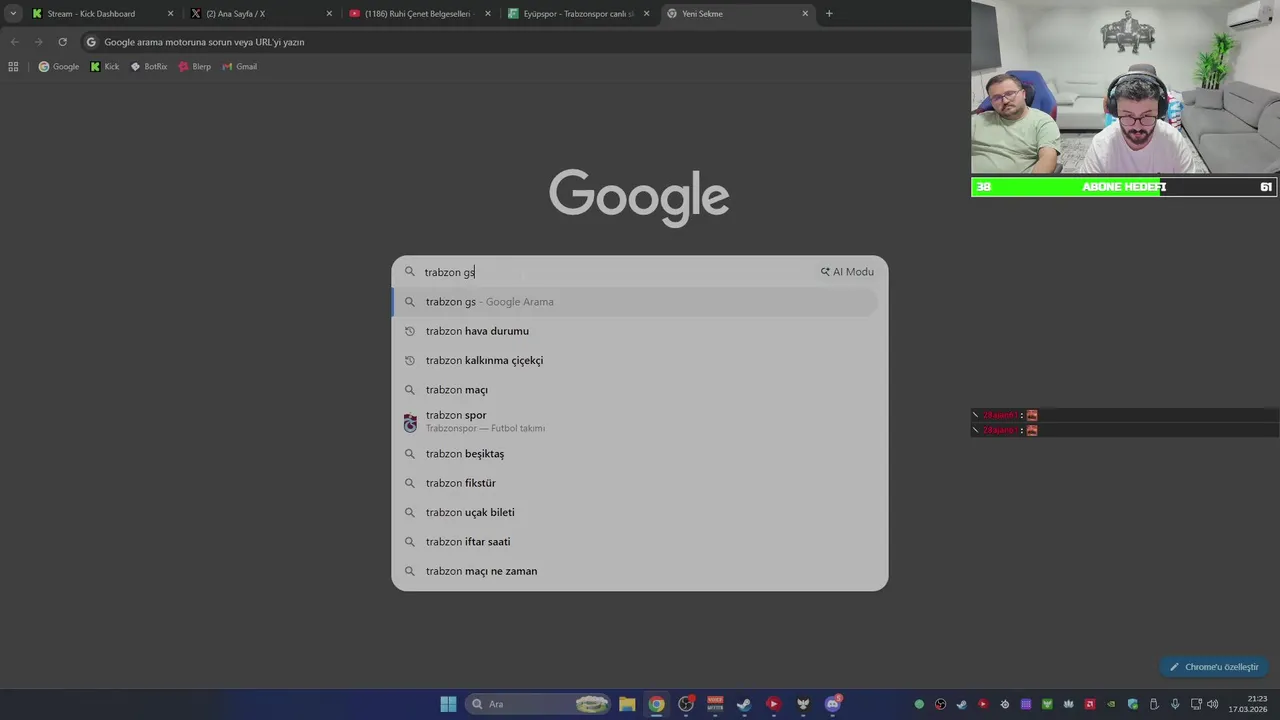
Task: Reload the current page
Action: [62, 42]
